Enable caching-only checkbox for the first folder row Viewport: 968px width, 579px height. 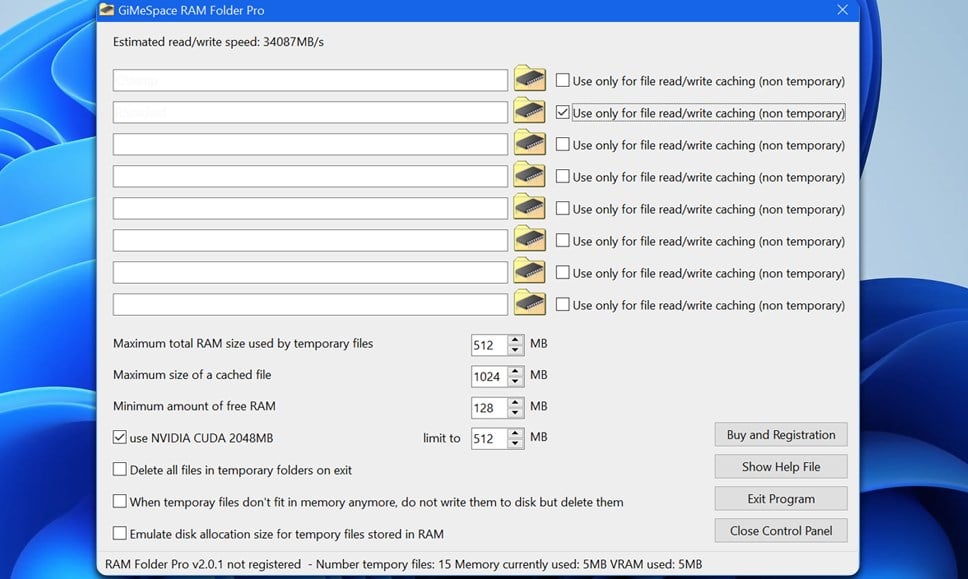562,80
